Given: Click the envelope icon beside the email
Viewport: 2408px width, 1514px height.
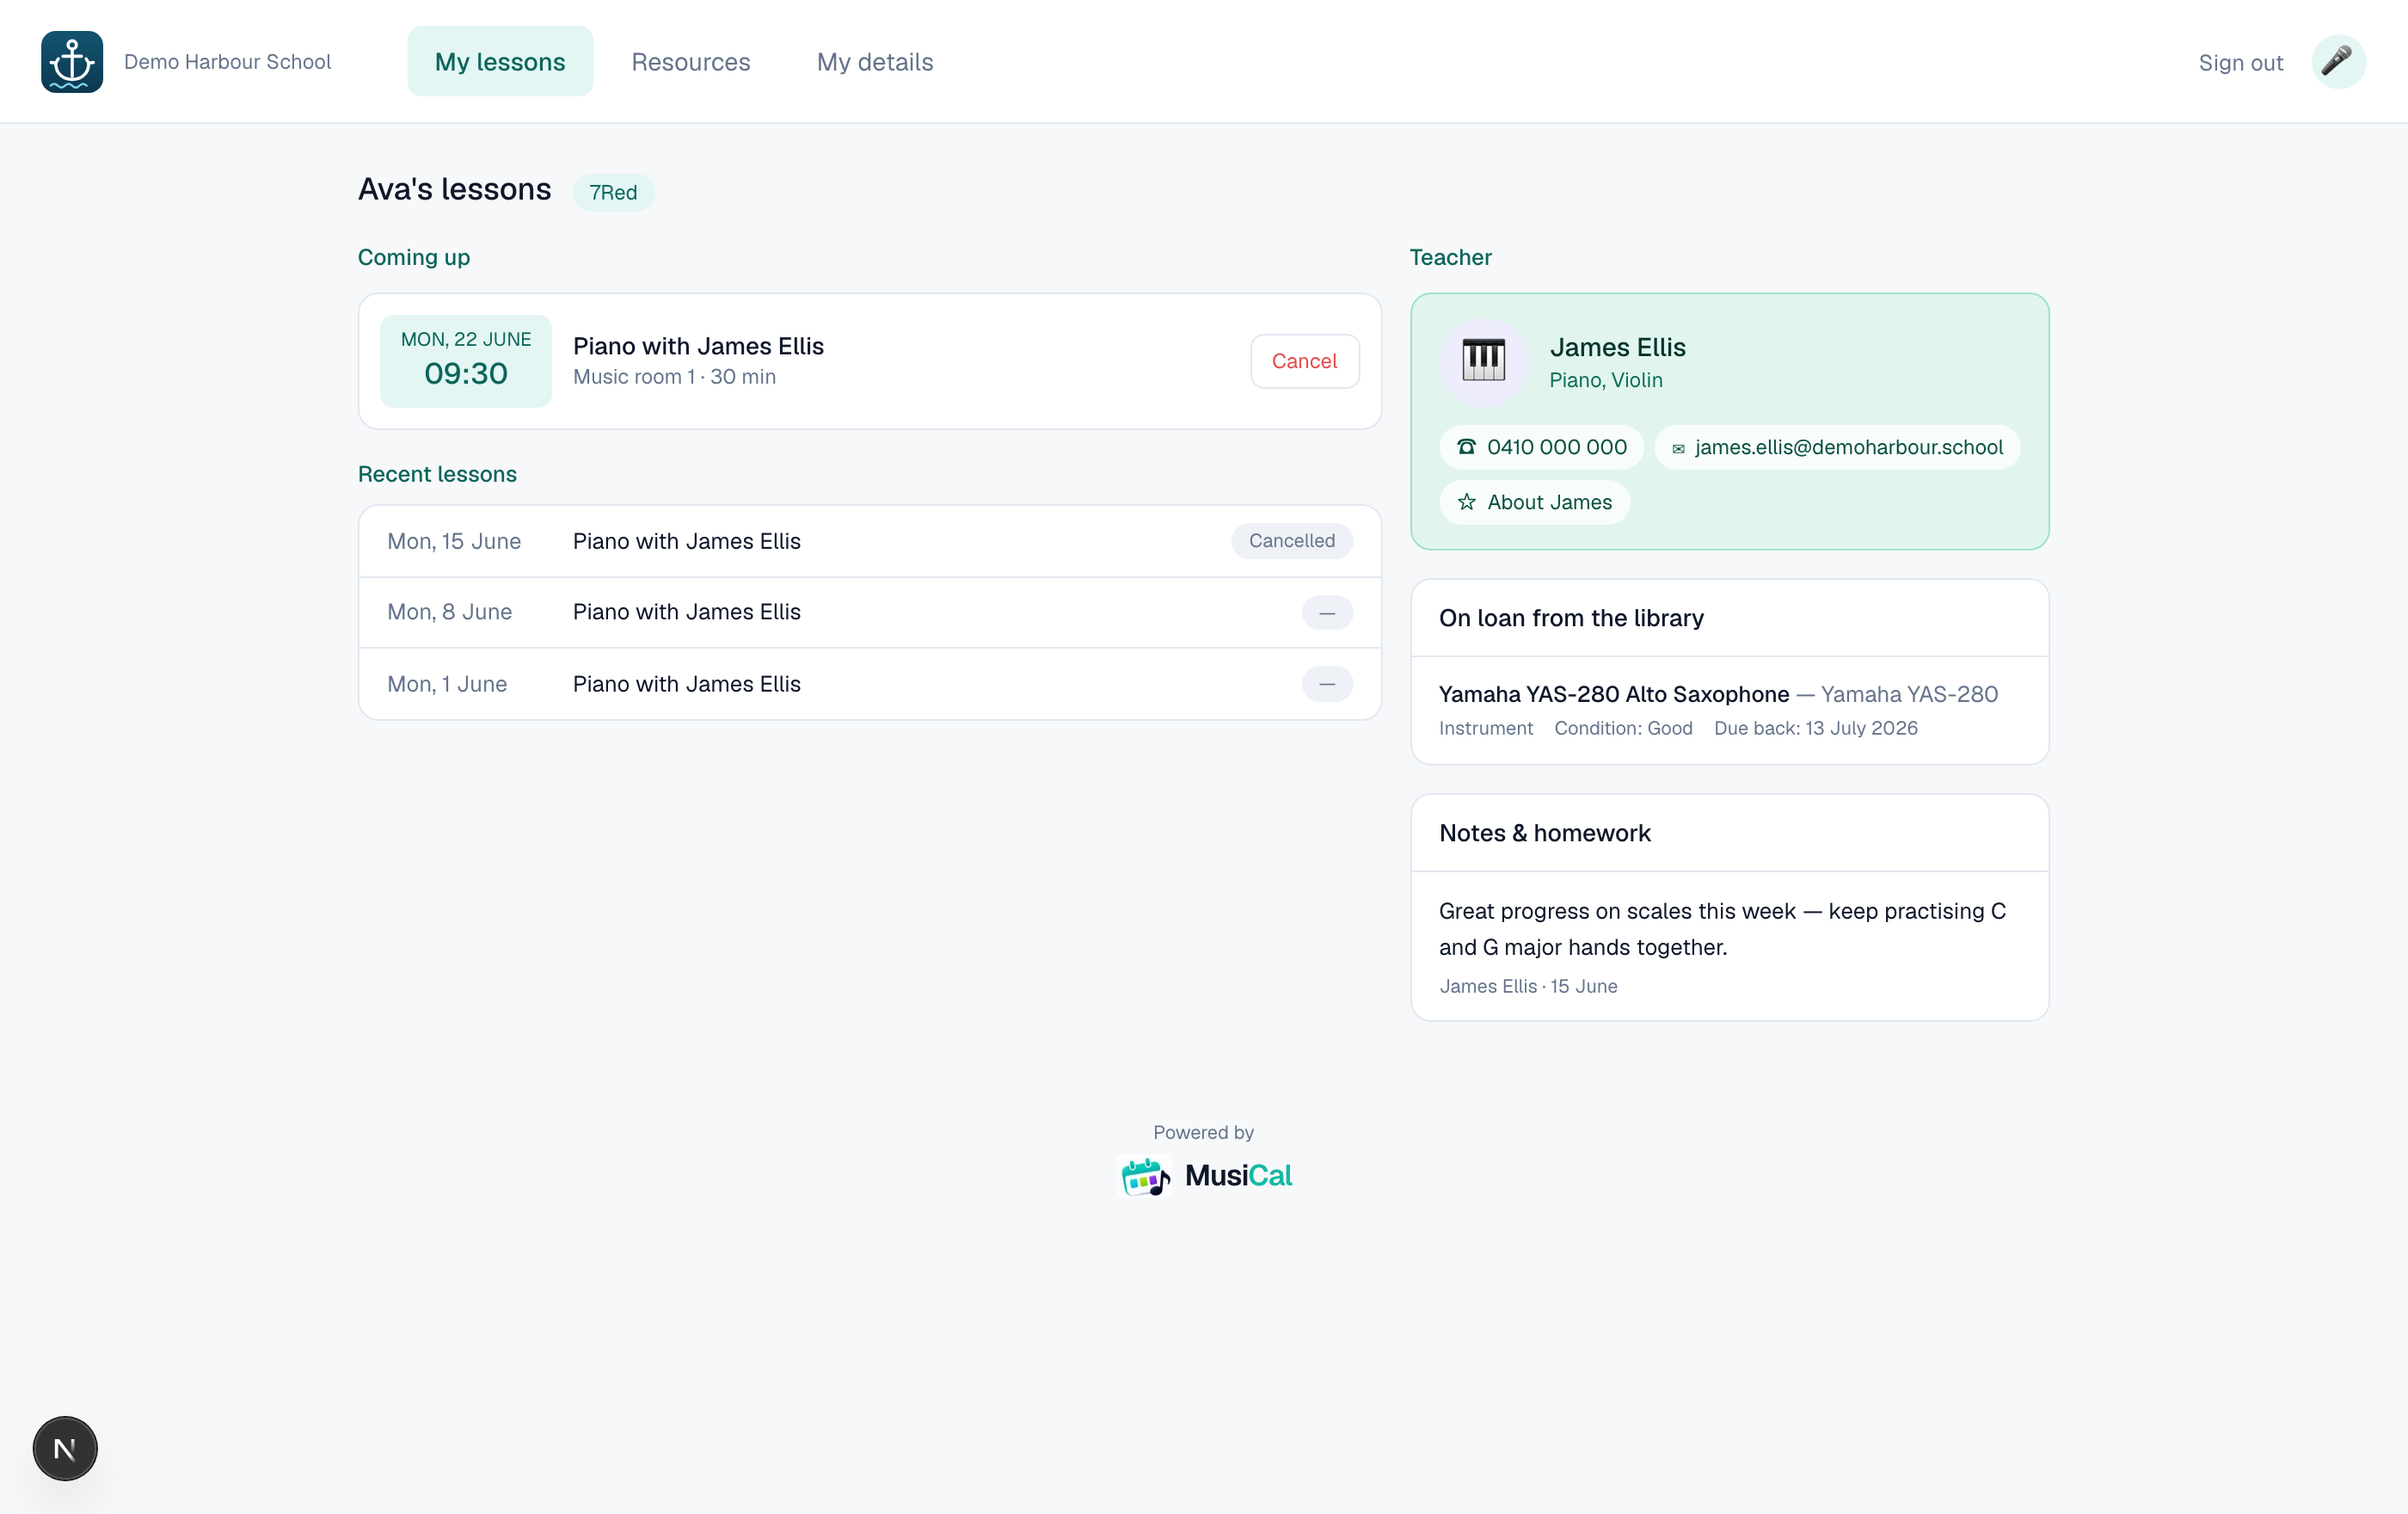Looking at the screenshot, I should point(1678,449).
